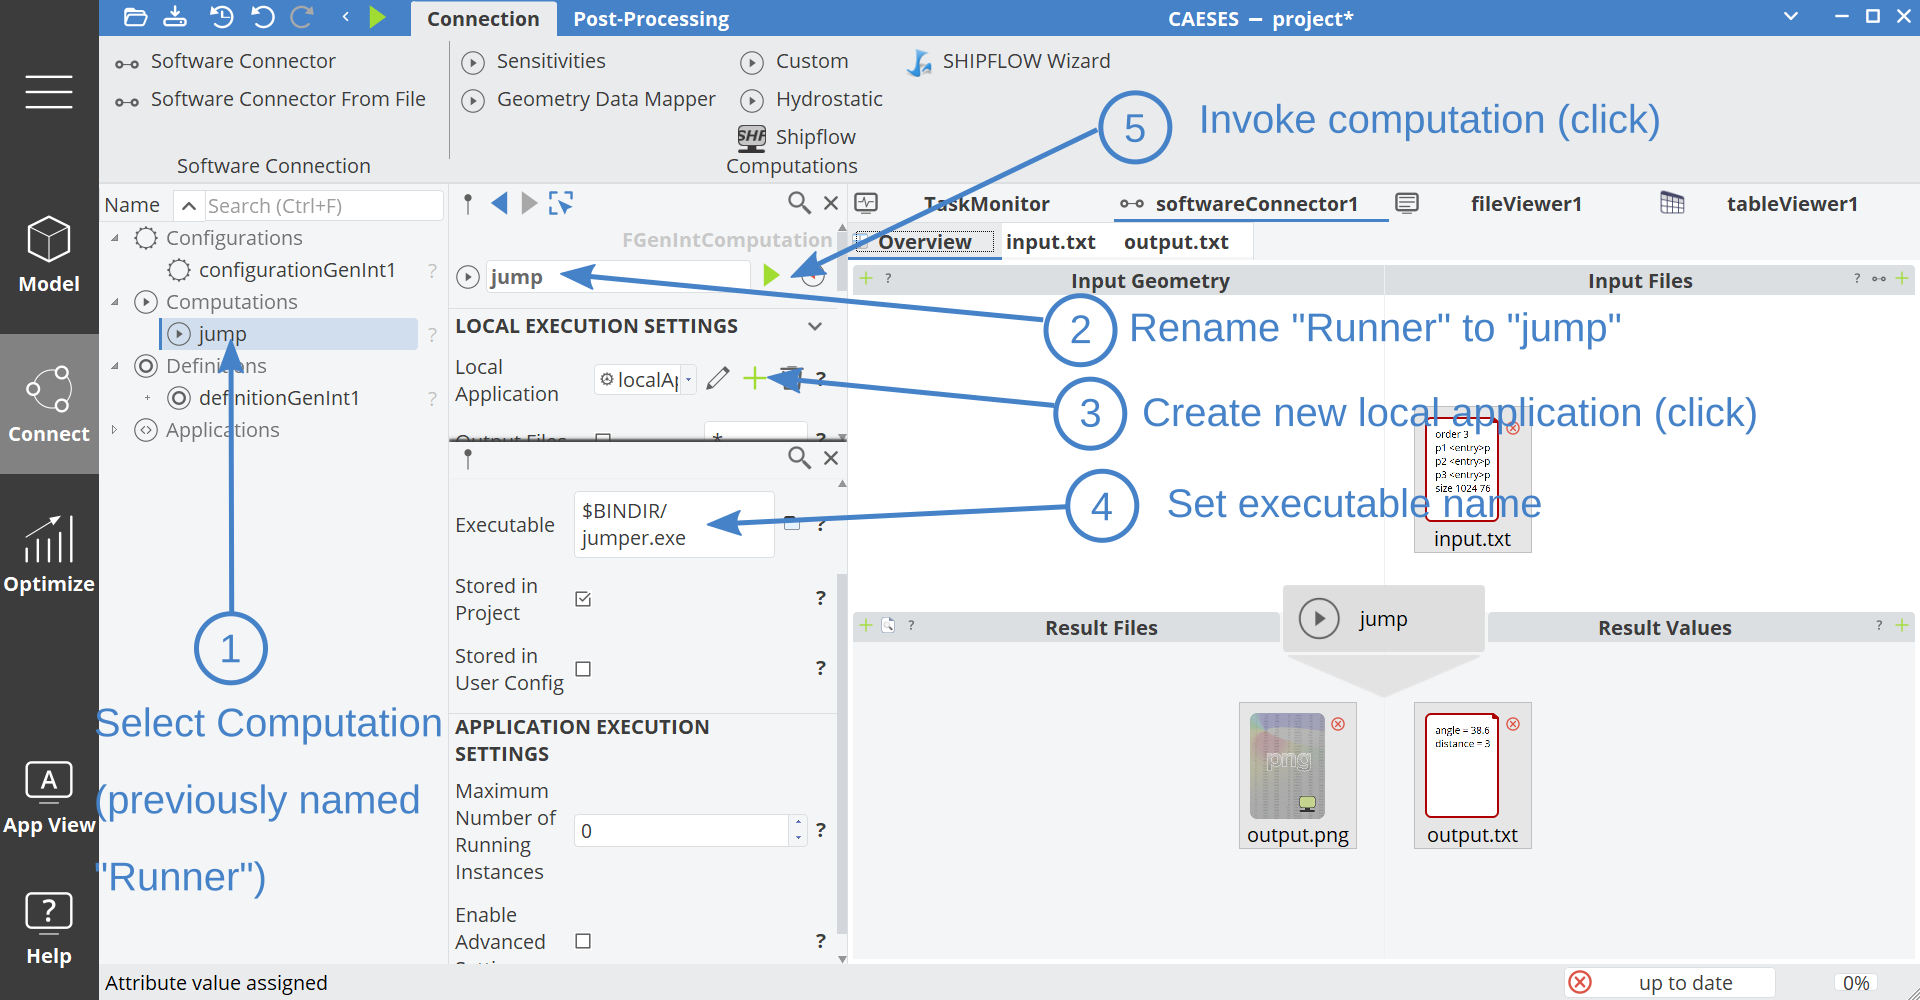
Task: Navigate forward with the gray right arrow
Action: pos(529,204)
